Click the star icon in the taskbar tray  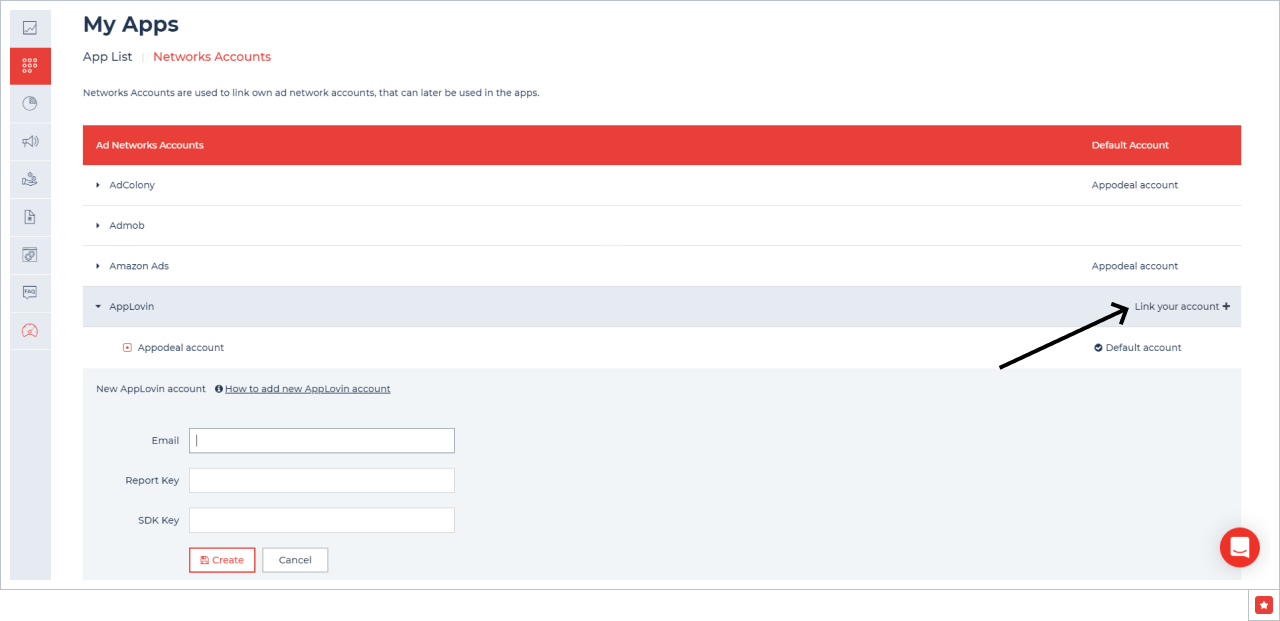1263,605
